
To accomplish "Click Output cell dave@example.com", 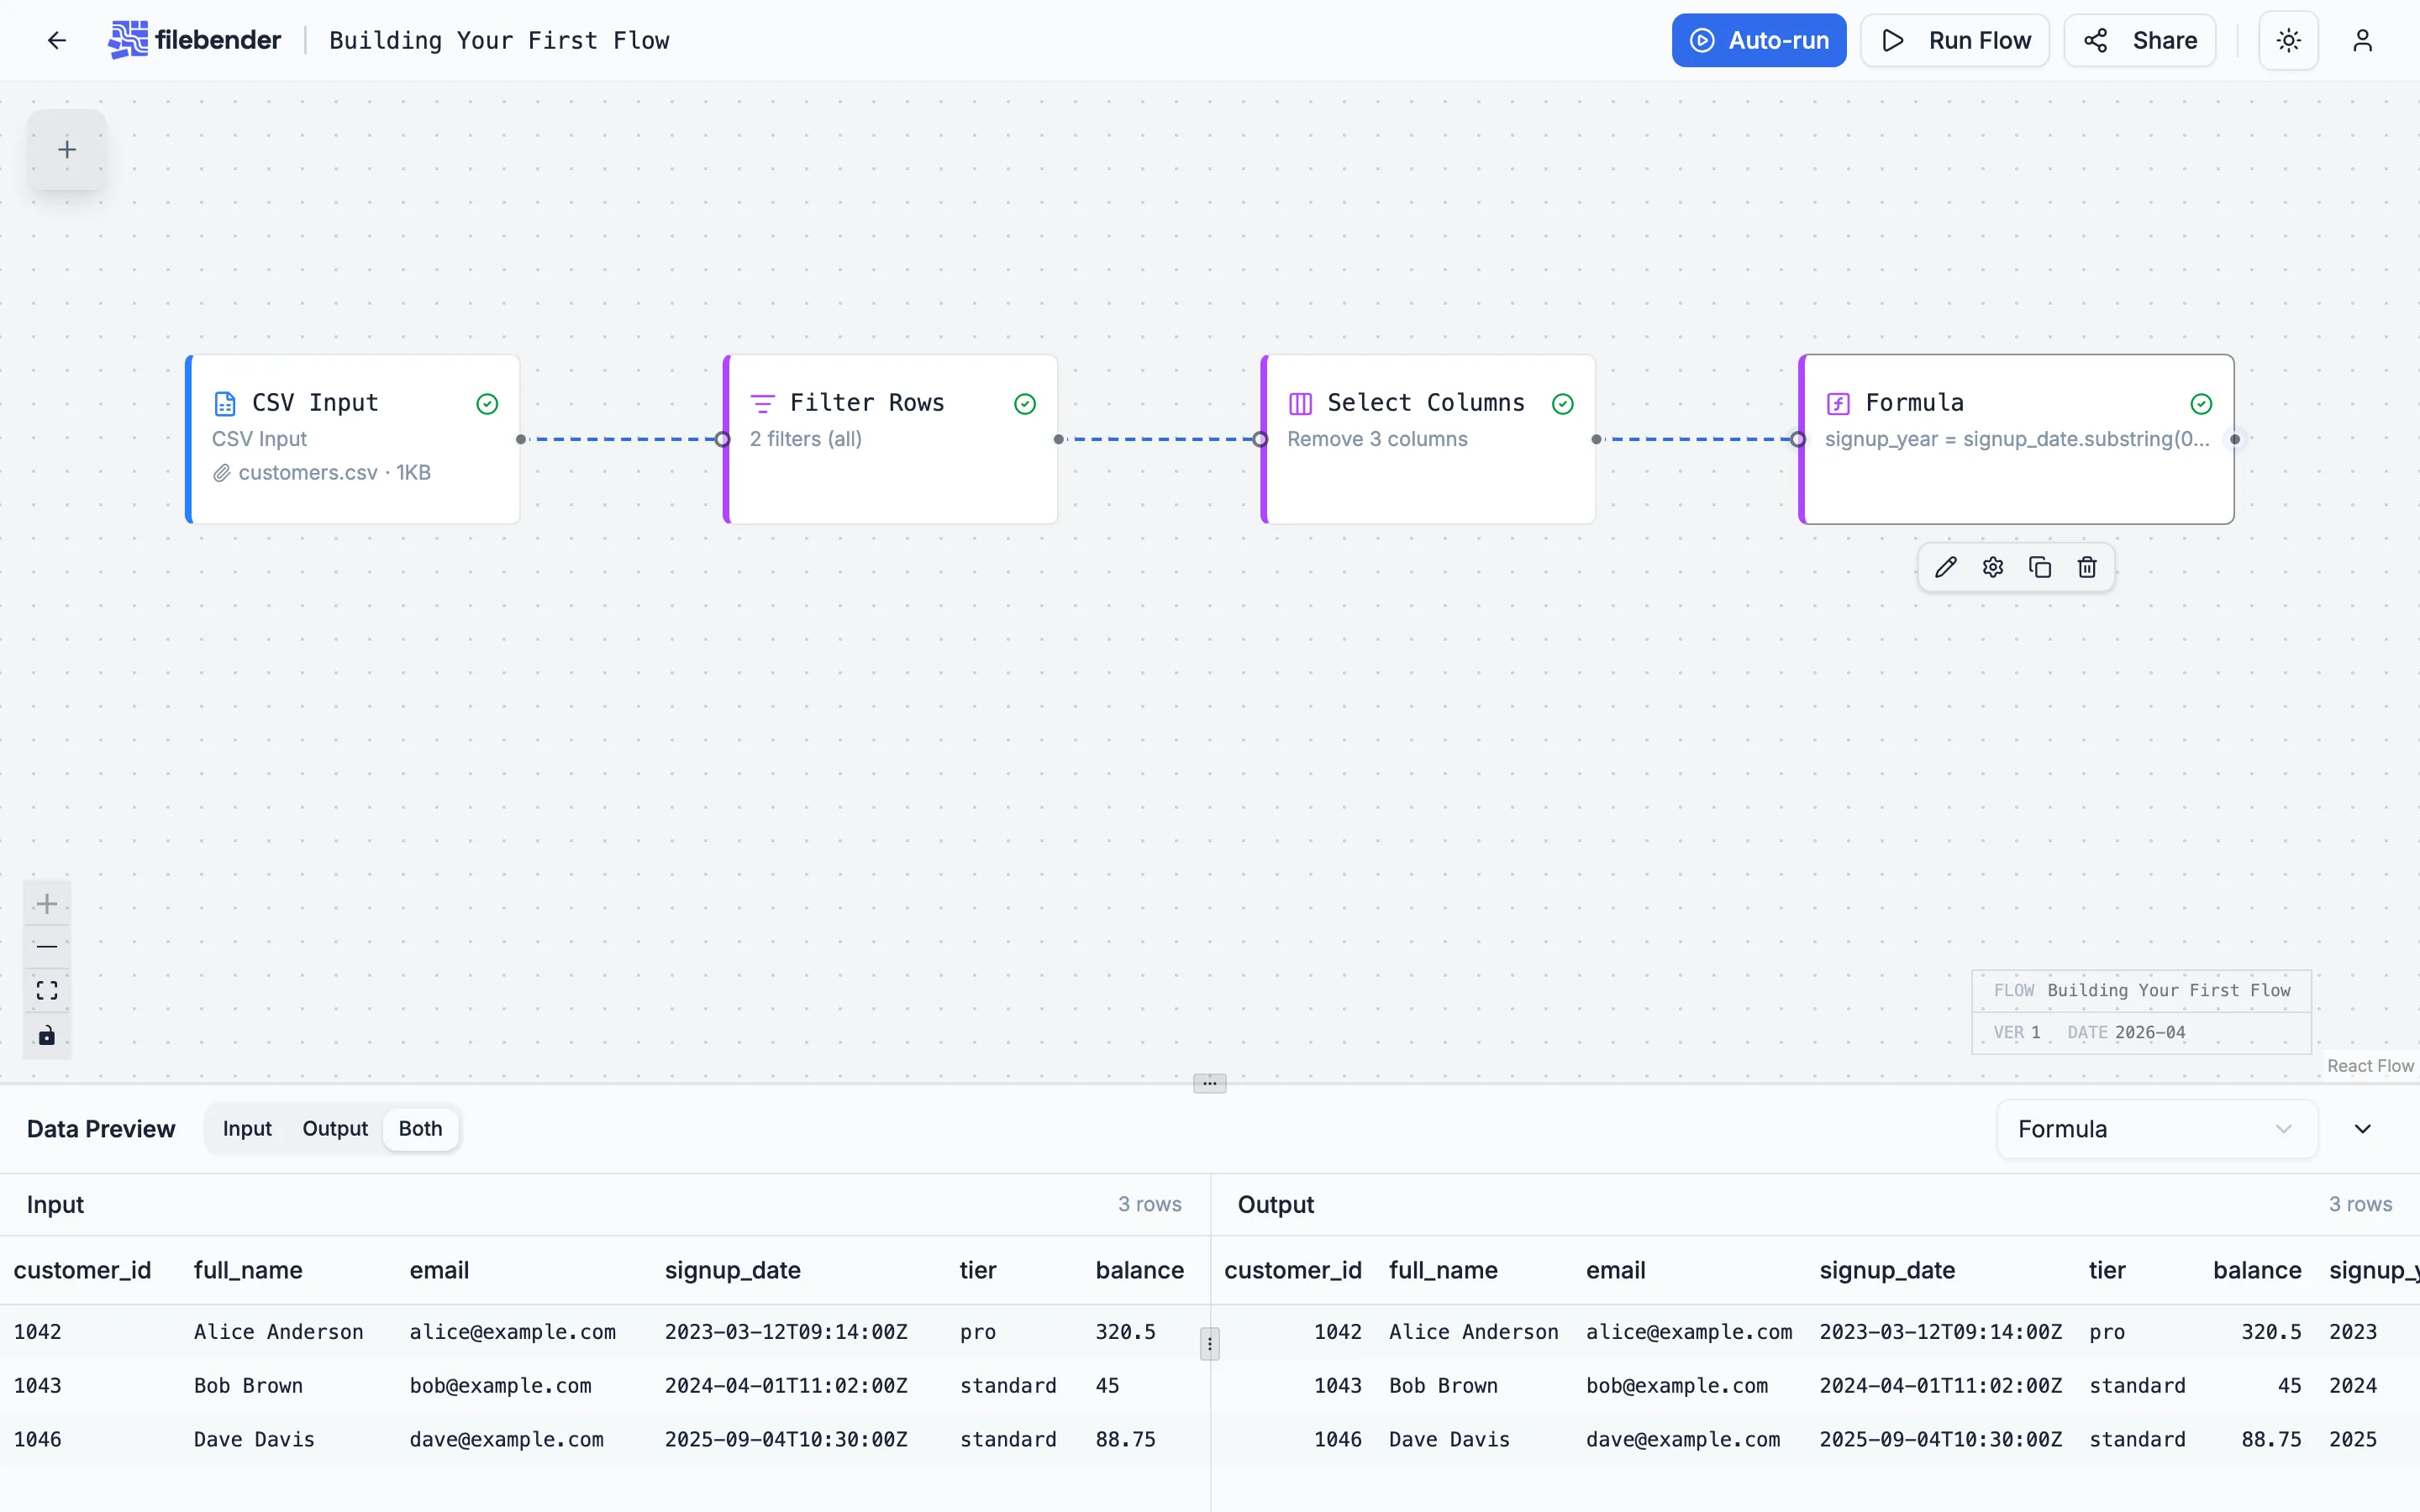I will coord(1683,1440).
